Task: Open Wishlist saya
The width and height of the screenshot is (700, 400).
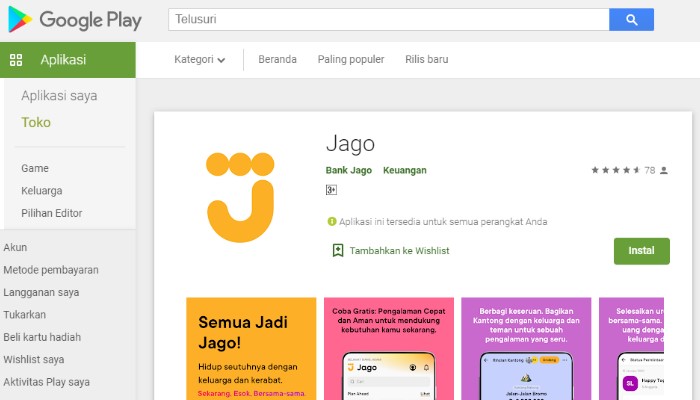Action: [x=33, y=359]
